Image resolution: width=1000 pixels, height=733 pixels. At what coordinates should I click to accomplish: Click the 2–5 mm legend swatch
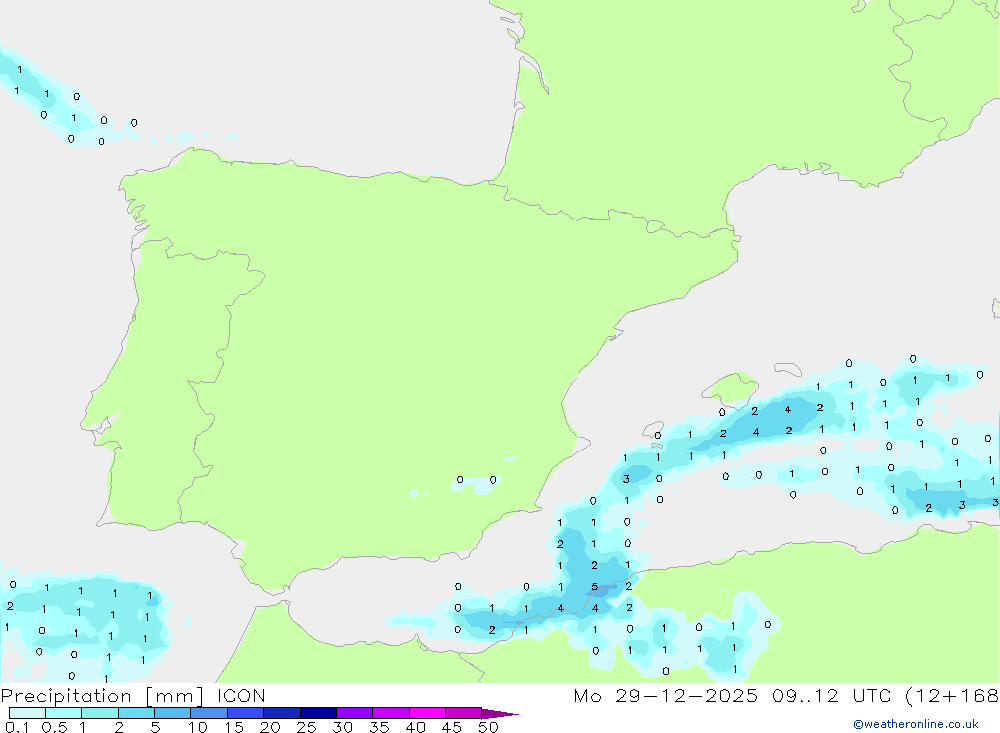pyautogui.click(x=136, y=713)
